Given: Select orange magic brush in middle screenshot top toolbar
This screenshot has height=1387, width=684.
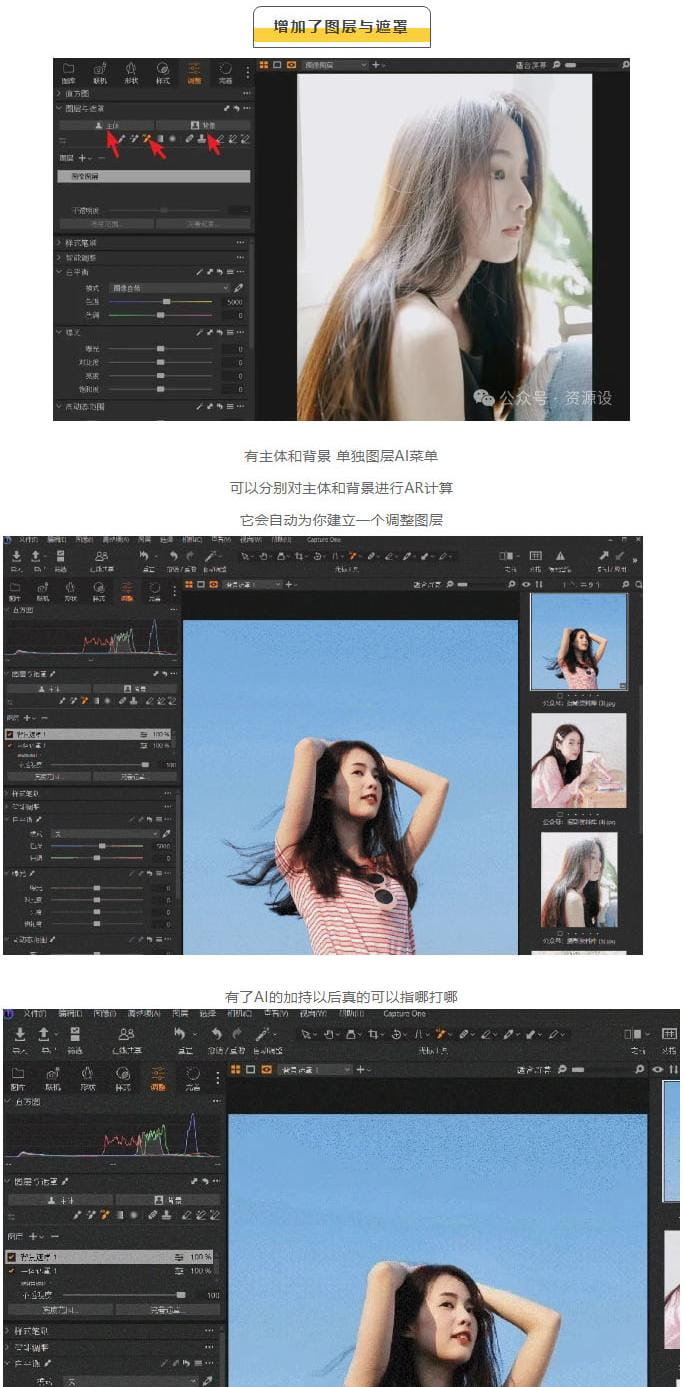Looking at the screenshot, I should 355,556.
